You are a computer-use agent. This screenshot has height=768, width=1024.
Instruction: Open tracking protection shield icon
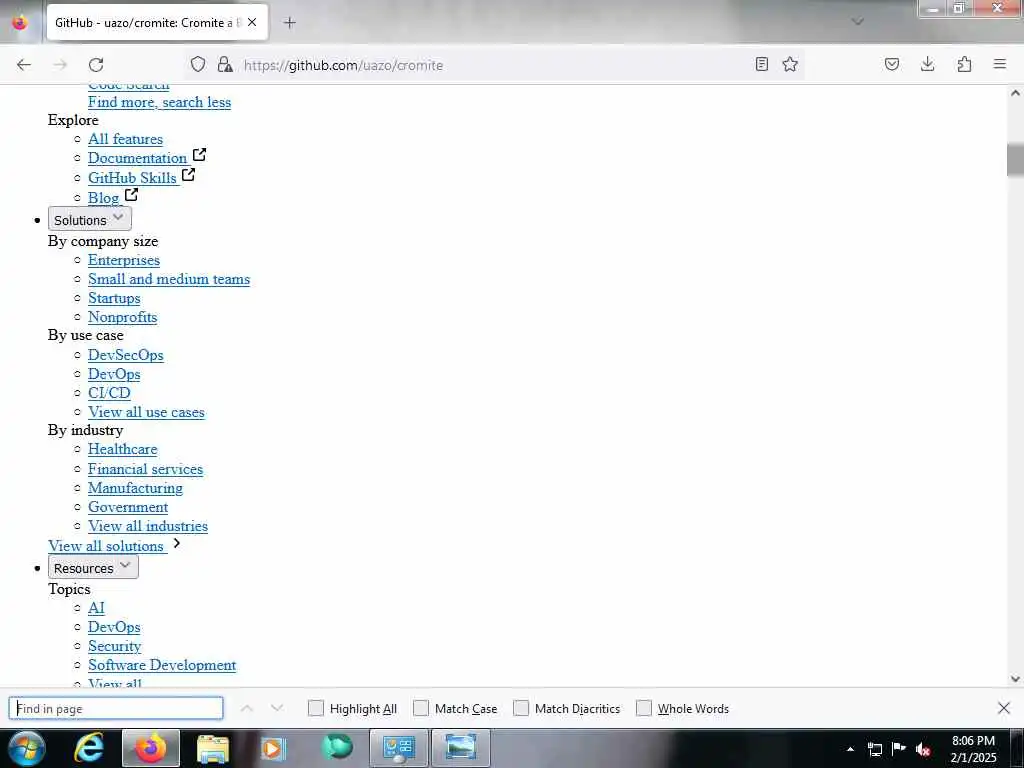click(198, 64)
